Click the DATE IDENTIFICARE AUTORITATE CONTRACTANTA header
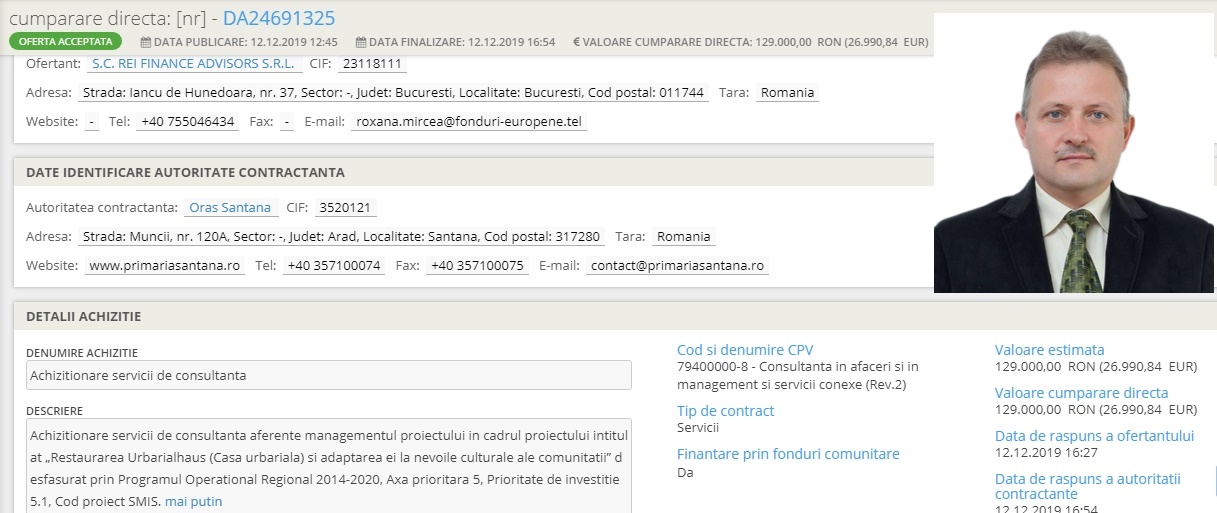 point(185,173)
